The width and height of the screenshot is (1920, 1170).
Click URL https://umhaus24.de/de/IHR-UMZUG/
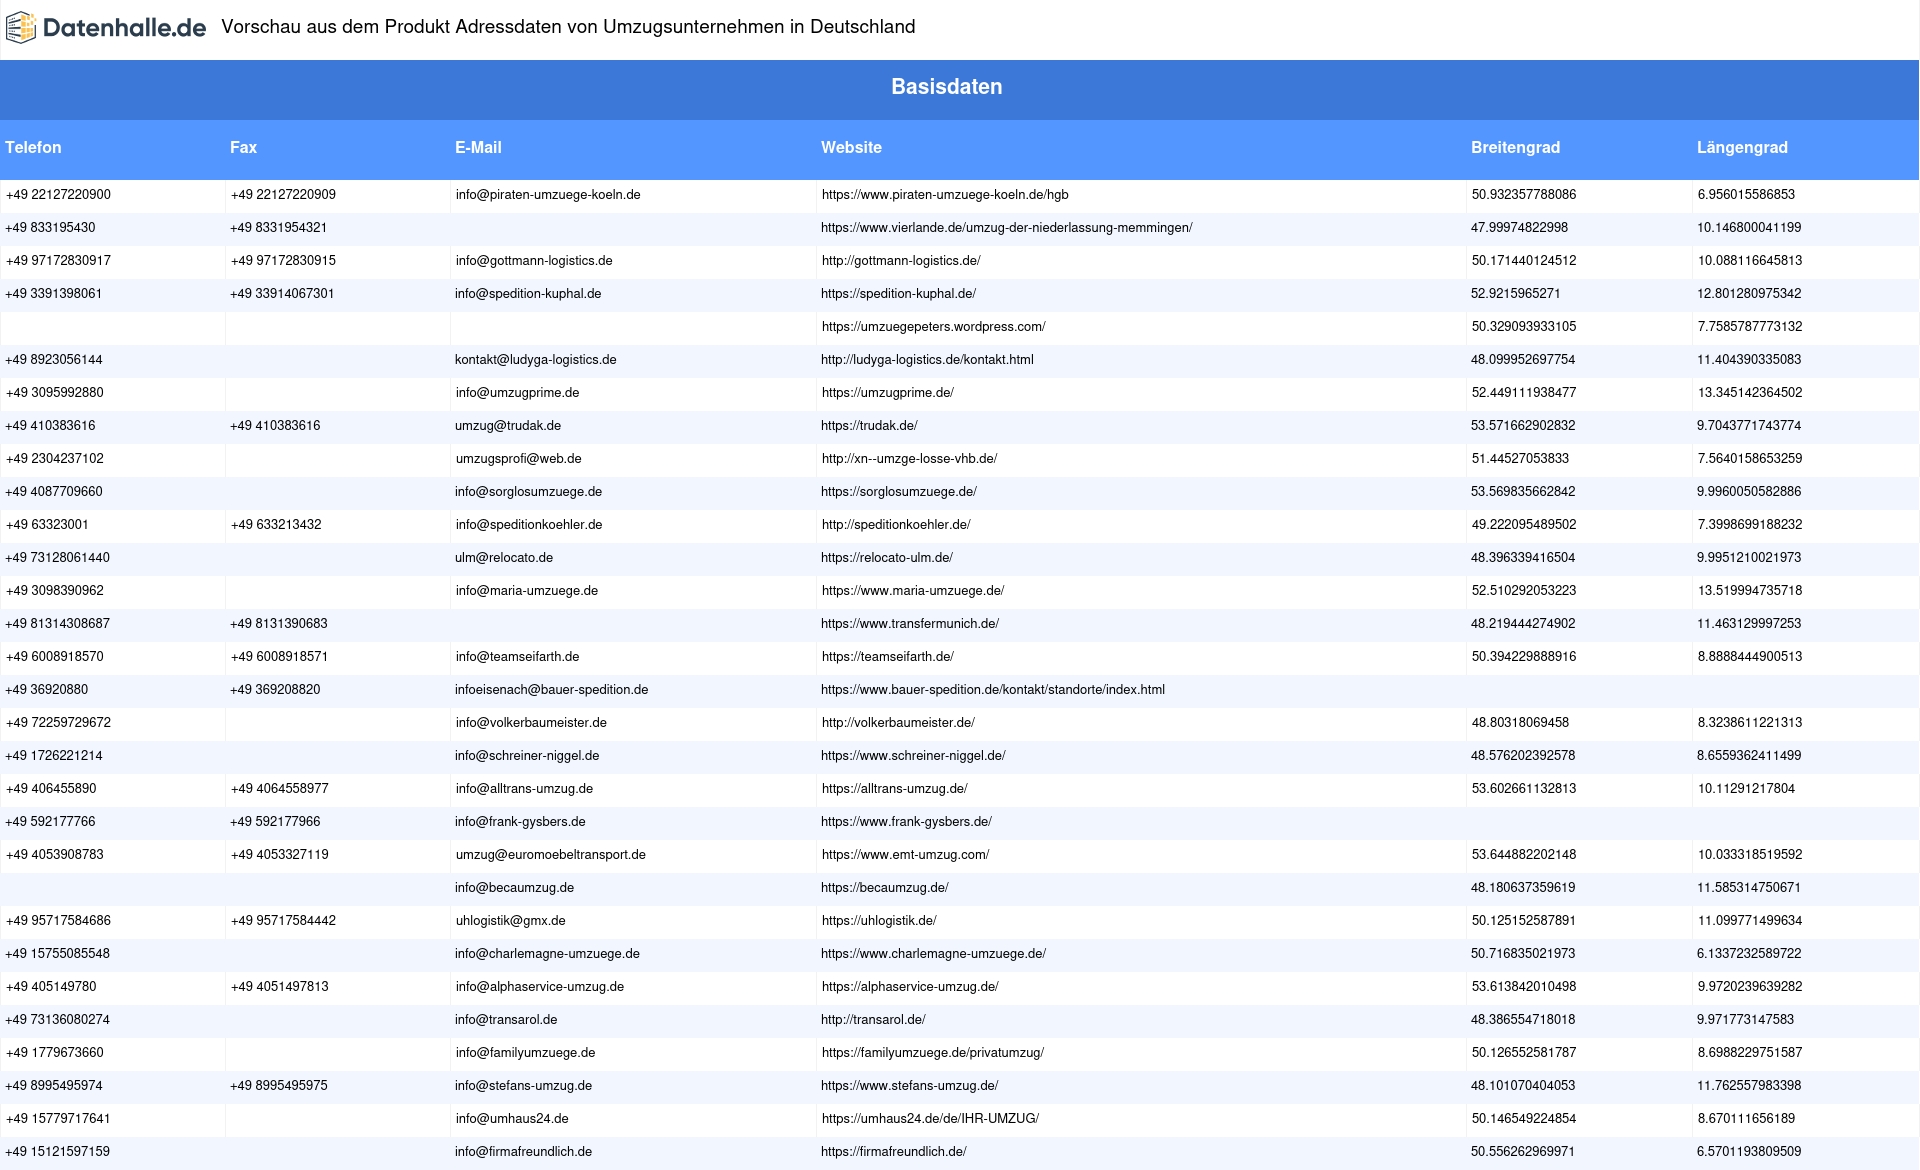click(x=930, y=1119)
